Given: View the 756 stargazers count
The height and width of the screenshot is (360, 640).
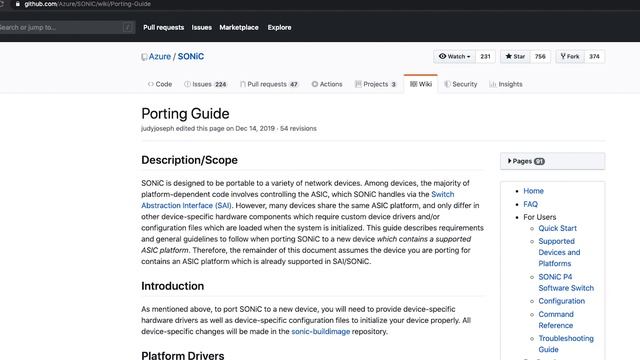Looking at the screenshot, I should point(540,56).
